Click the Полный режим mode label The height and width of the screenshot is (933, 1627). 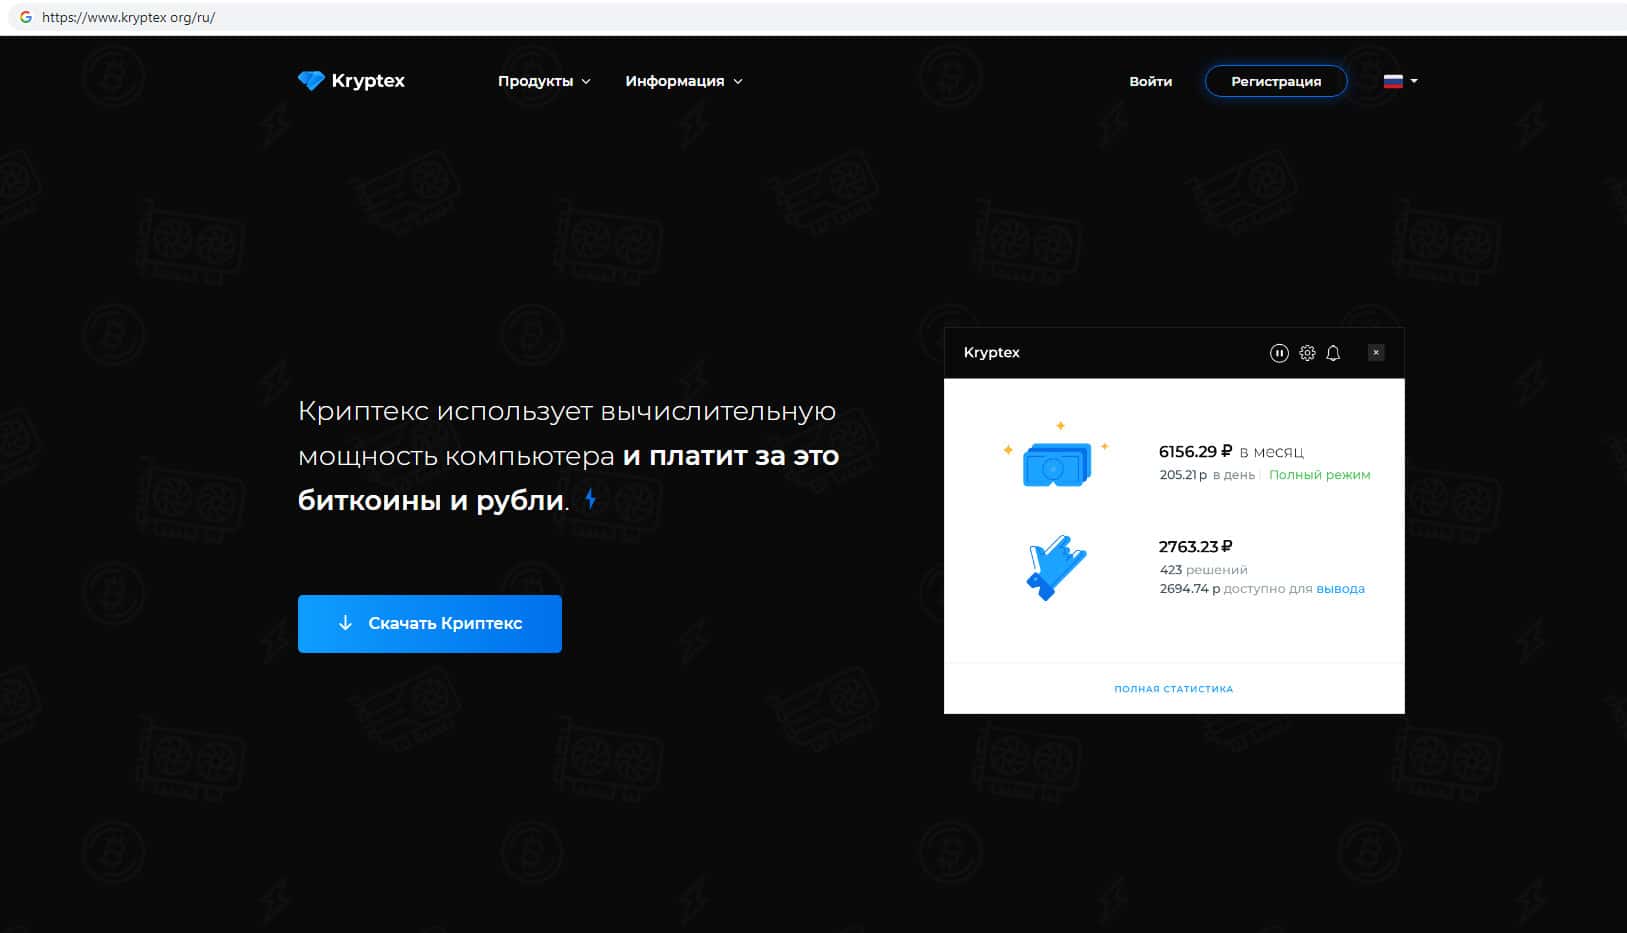coord(1320,475)
